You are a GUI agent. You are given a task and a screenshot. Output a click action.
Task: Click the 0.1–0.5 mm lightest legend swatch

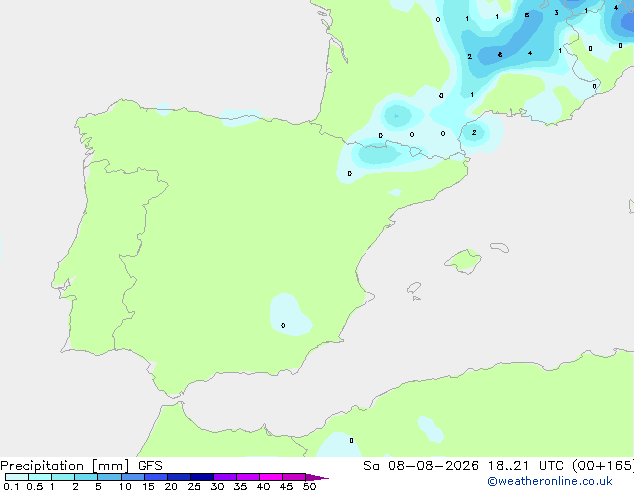point(17,477)
